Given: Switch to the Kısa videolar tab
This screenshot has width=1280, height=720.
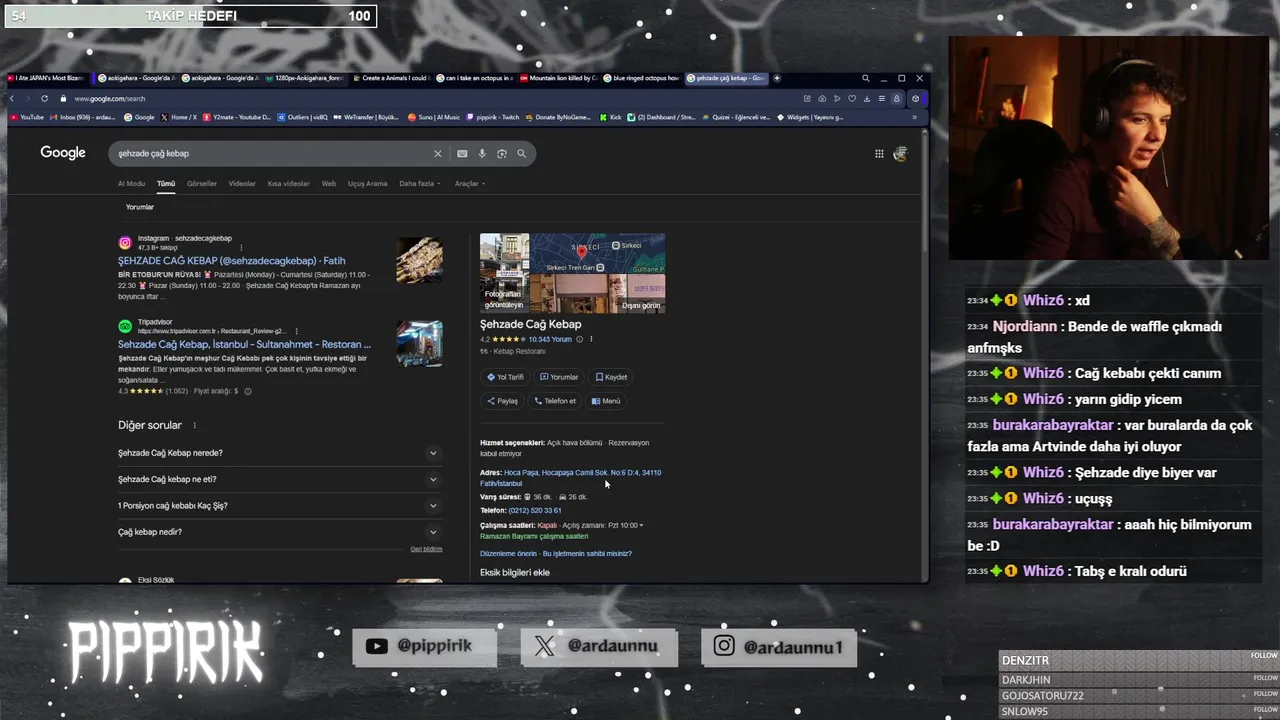Looking at the screenshot, I should (x=288, y=183).
